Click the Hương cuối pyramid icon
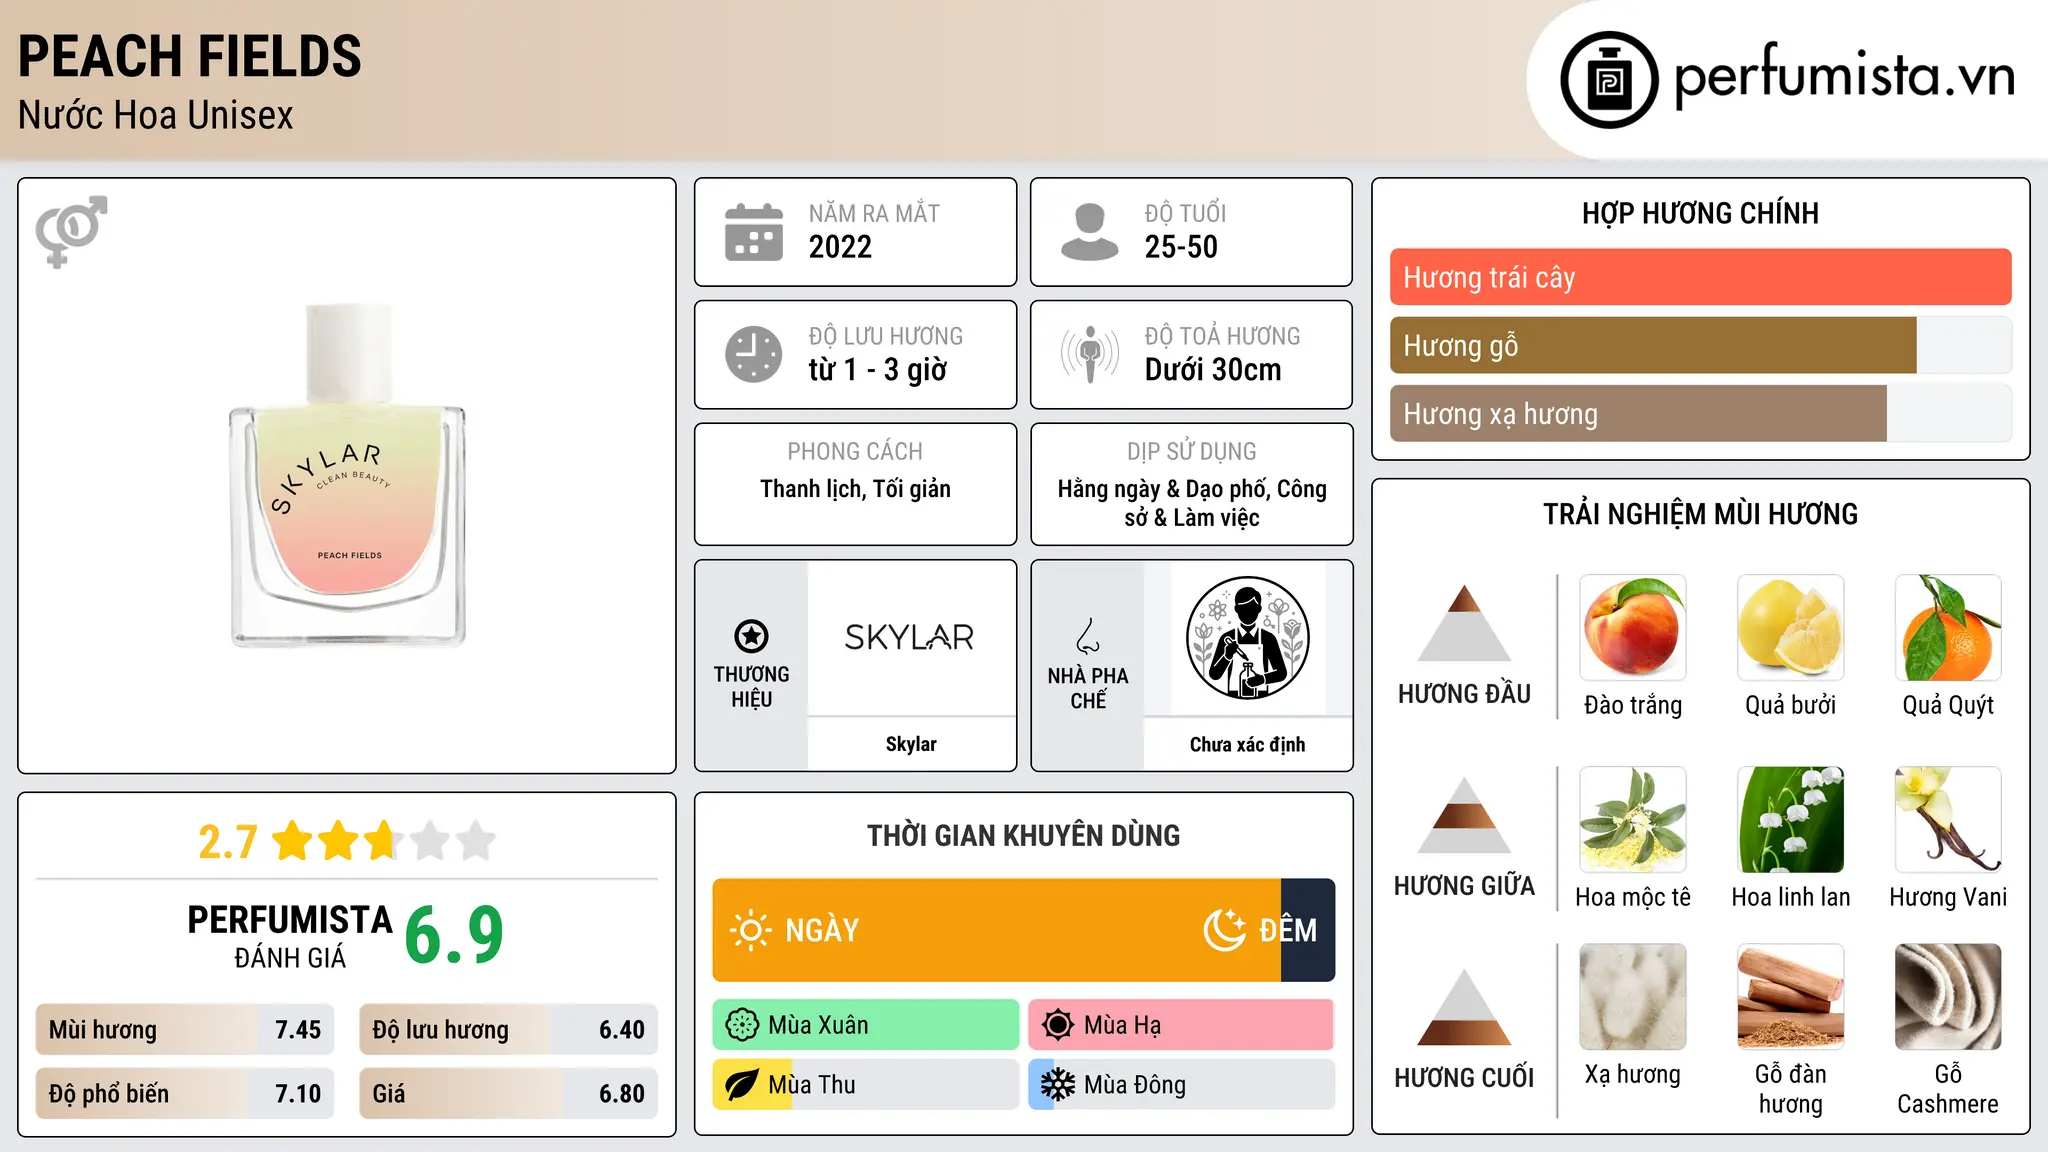The height and width of the screenshot is (1152, 2048). (x=1464, y=1007)
